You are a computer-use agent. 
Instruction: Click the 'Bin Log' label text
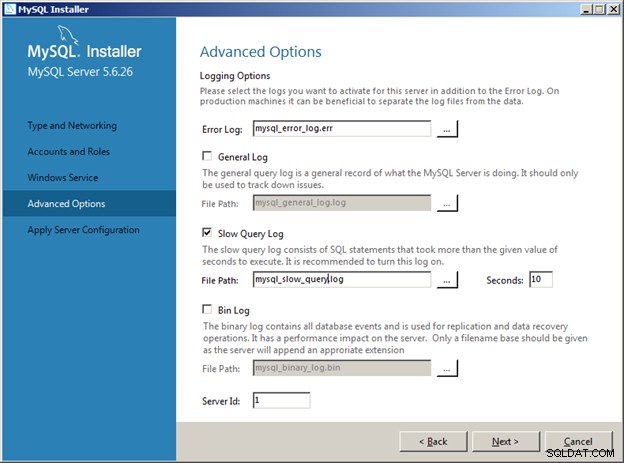234,311
